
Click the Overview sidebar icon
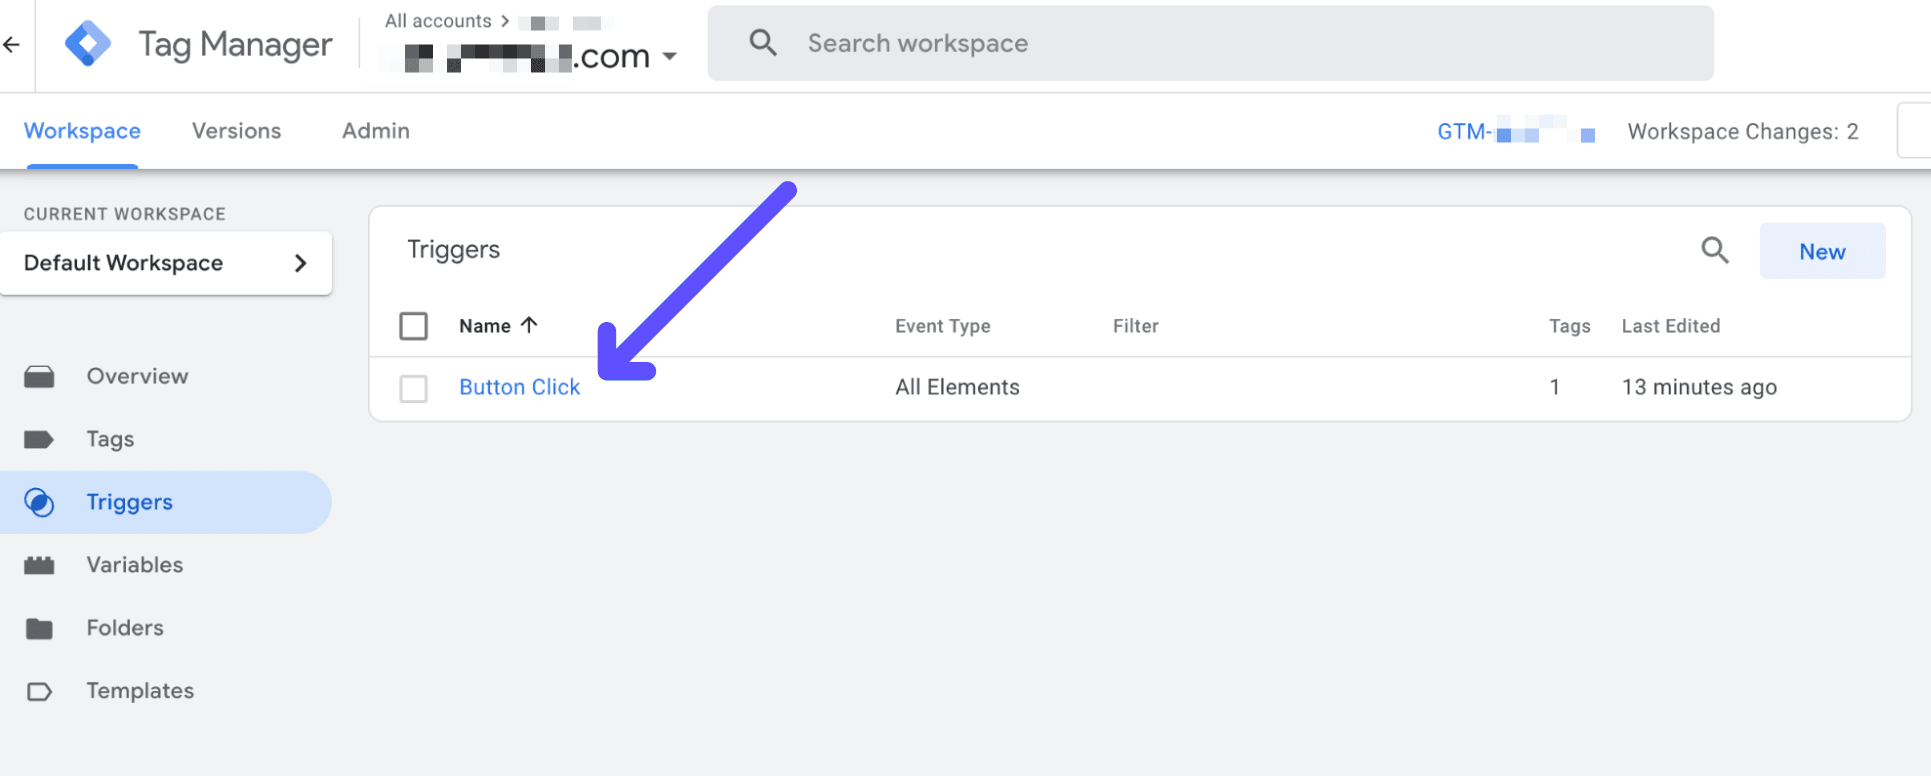(39, 377)
